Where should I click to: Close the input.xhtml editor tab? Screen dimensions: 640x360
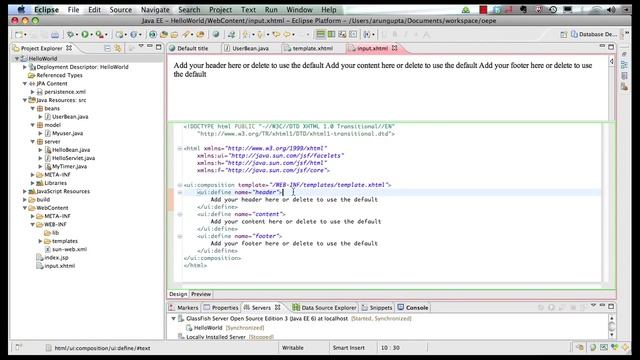point(395,48)
